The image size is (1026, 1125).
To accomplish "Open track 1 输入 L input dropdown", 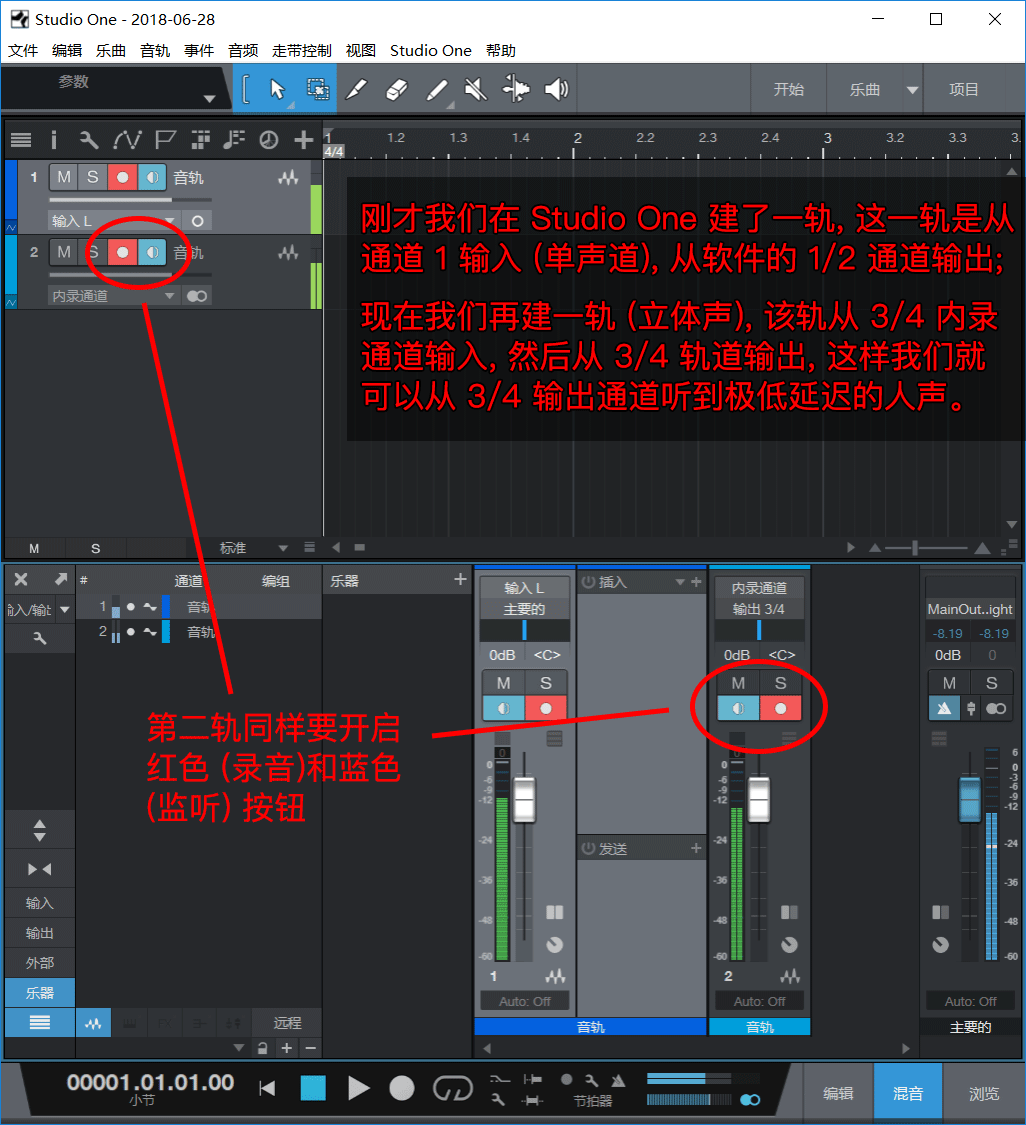I will pos(113,221).
